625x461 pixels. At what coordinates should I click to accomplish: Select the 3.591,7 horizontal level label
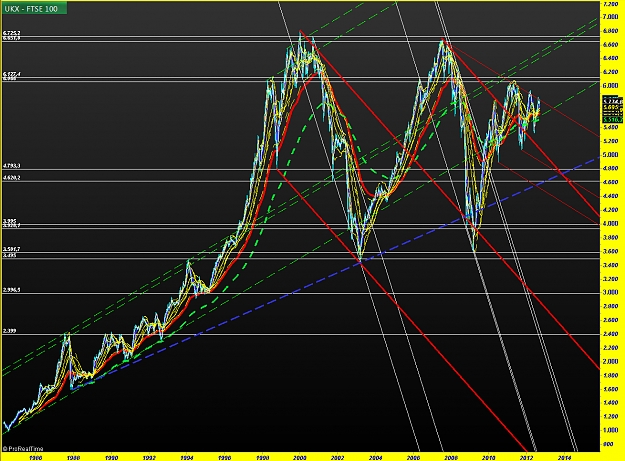(11, 249)
